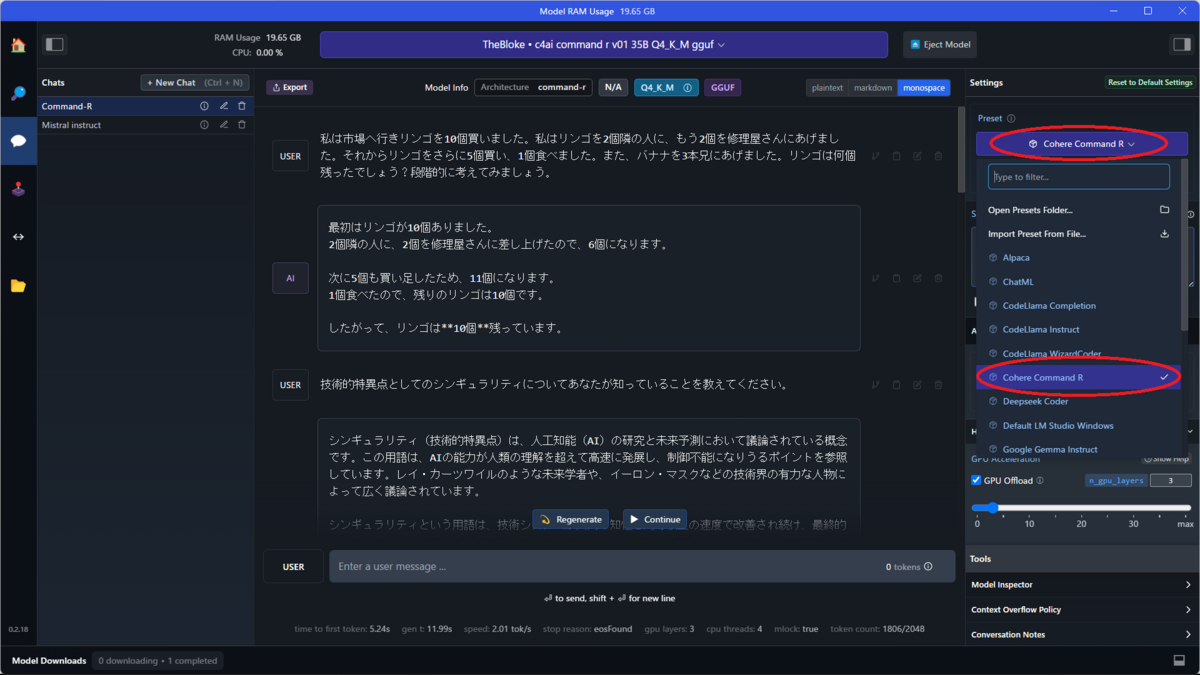The height and width of the screenshot is (675, 1200).
Task: Delete the apple AI answer
Action: point(938,278)
